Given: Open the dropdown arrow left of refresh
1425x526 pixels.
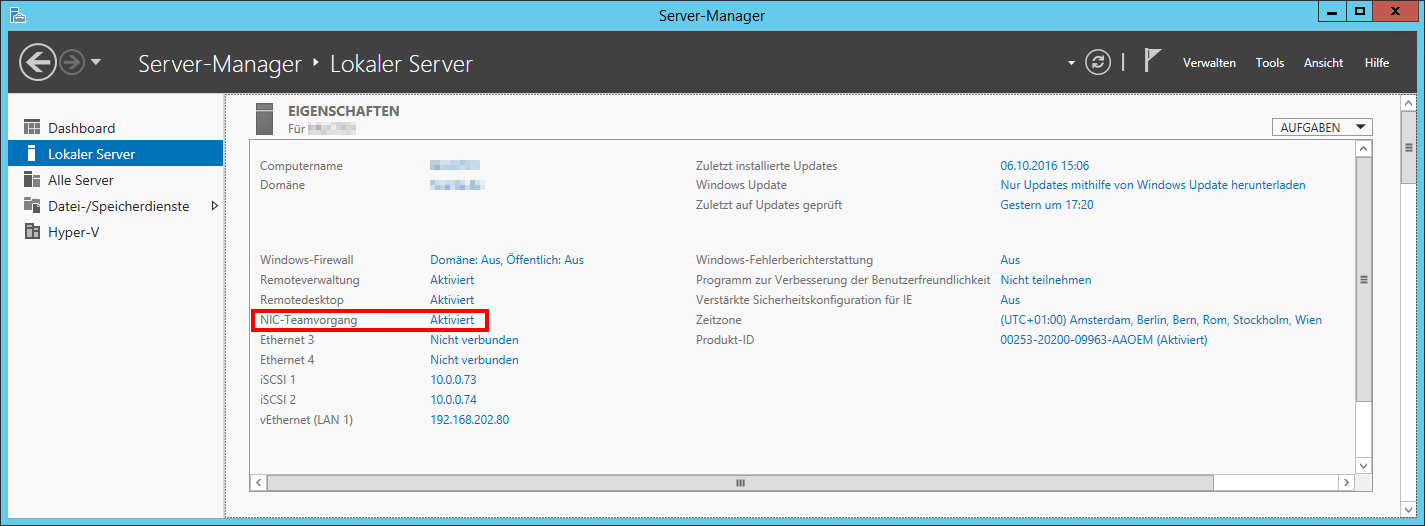Looking at the screenshot, I should click(x=1072, y=63).
